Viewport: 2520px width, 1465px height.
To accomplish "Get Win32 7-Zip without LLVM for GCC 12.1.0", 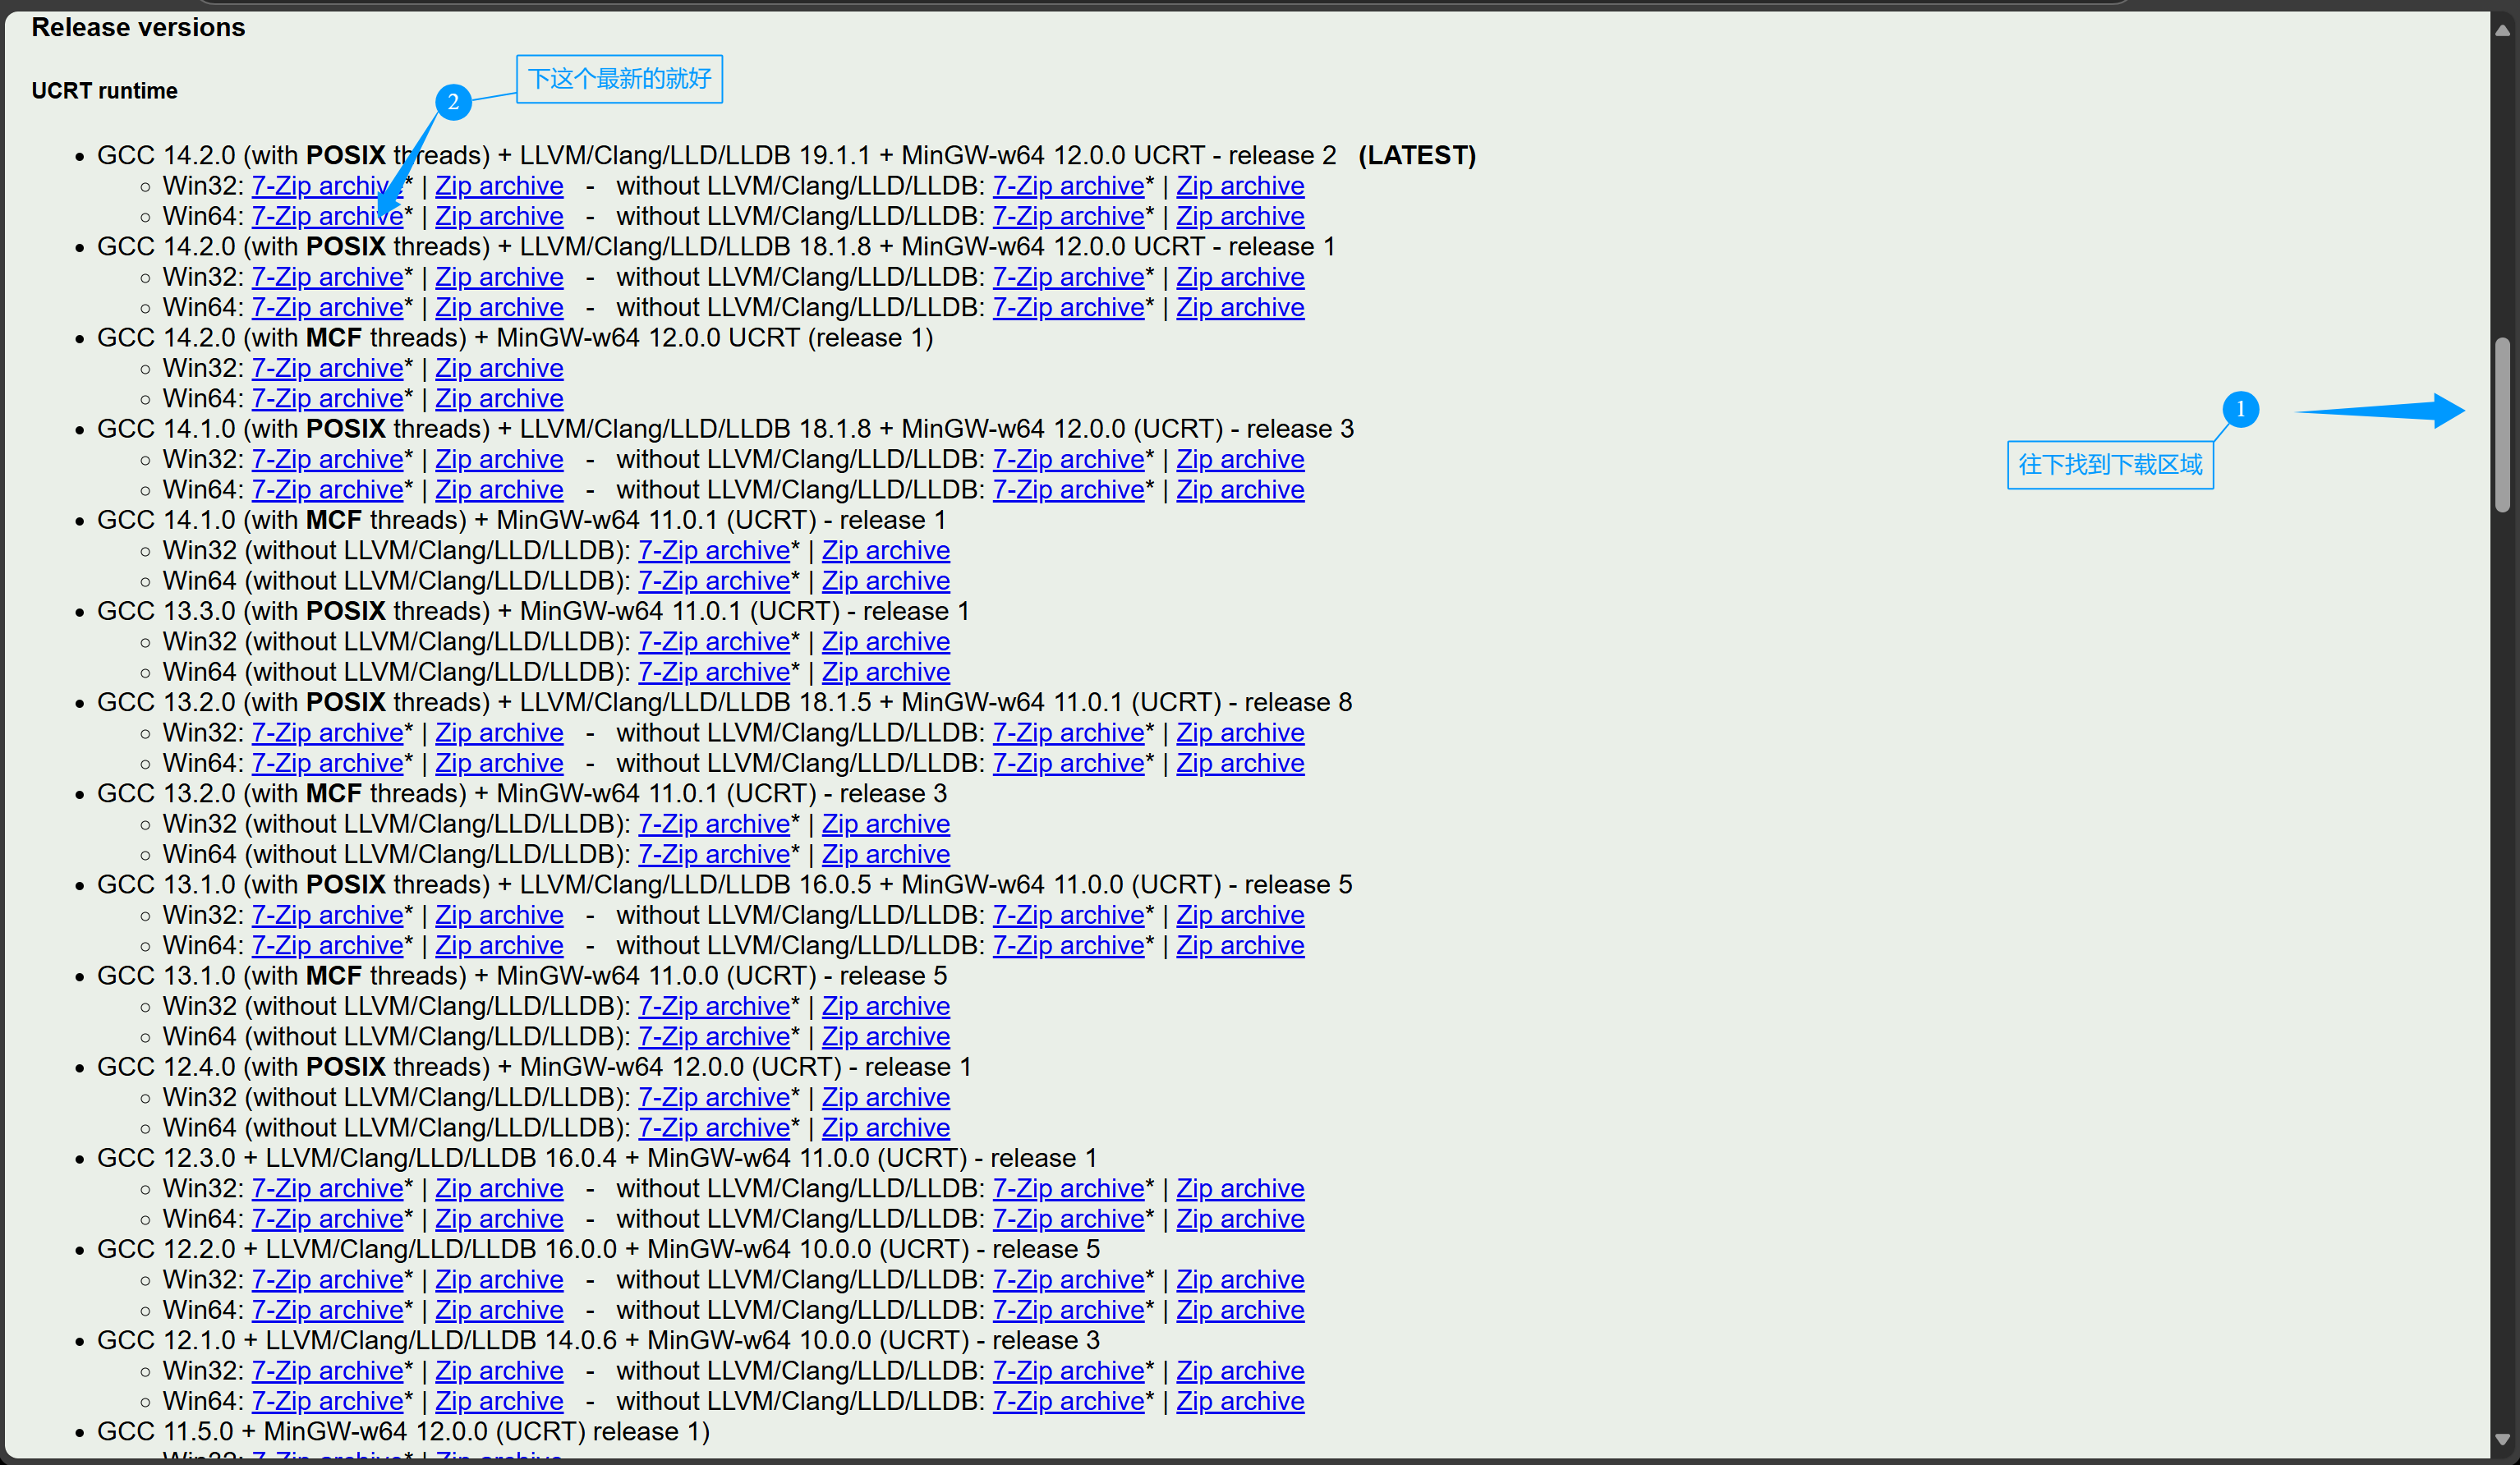I will (1068, 1371).
